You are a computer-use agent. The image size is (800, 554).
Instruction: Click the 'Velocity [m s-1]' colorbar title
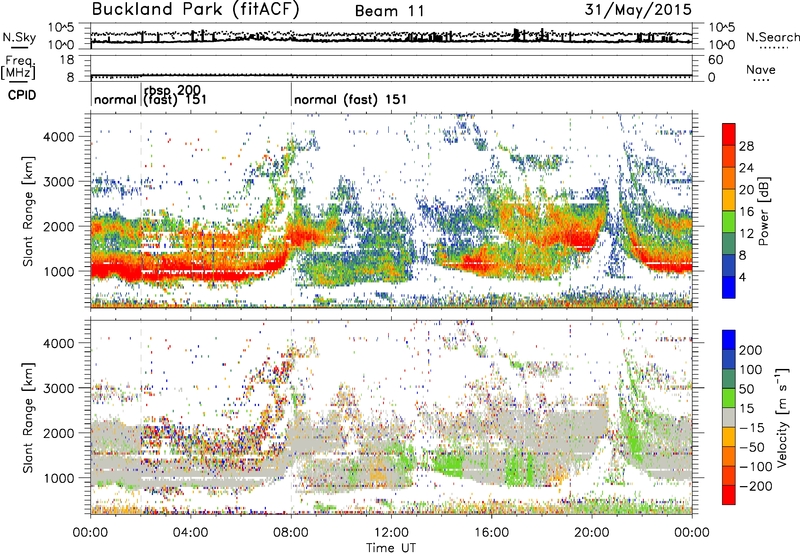782,417
